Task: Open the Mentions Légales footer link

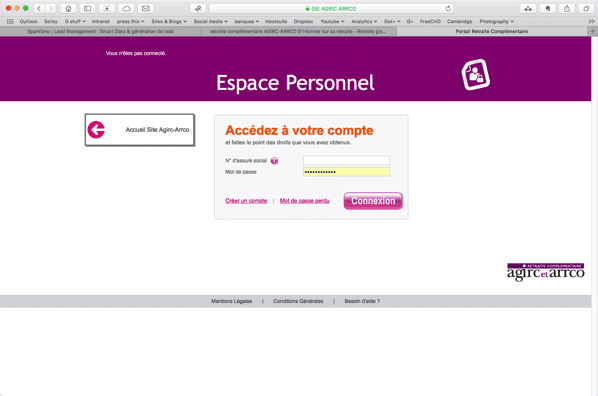Action: pos(231,301)
